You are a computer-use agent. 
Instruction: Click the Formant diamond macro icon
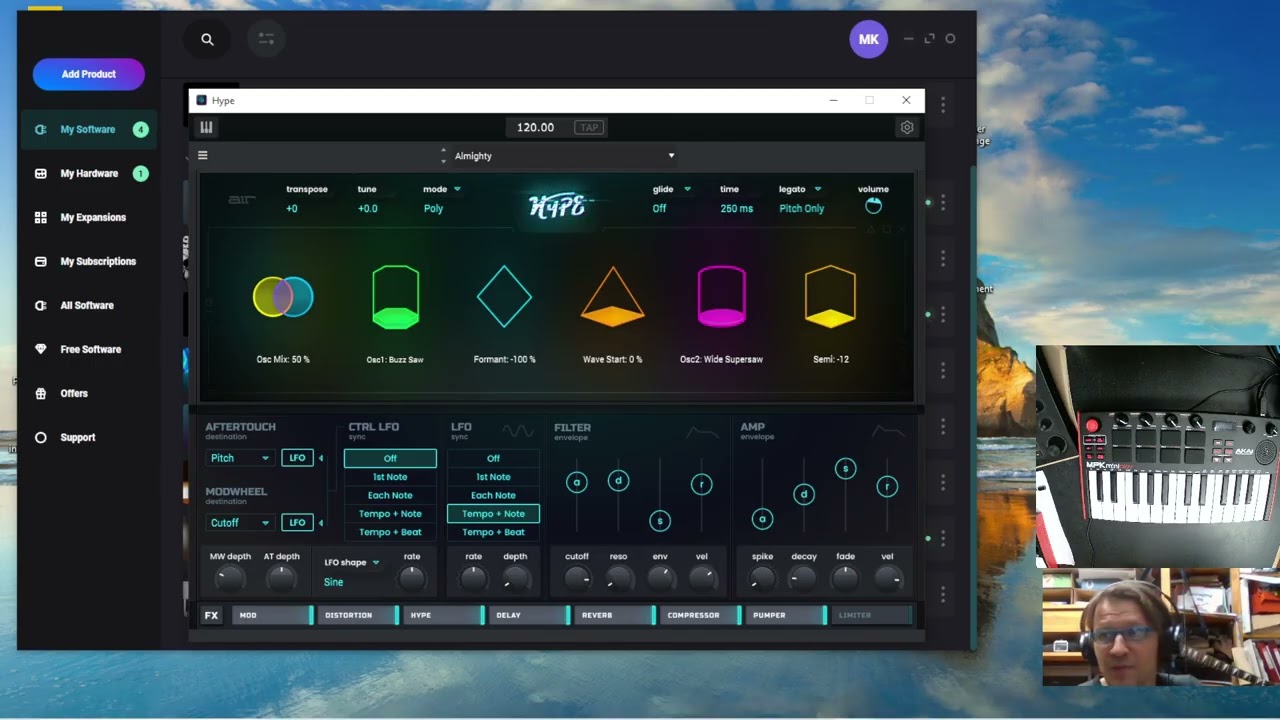pos(504,297)
